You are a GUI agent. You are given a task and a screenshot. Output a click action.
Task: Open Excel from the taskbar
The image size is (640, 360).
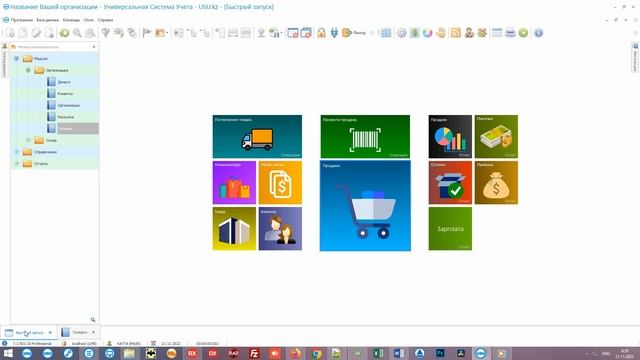tap(378, 353)
